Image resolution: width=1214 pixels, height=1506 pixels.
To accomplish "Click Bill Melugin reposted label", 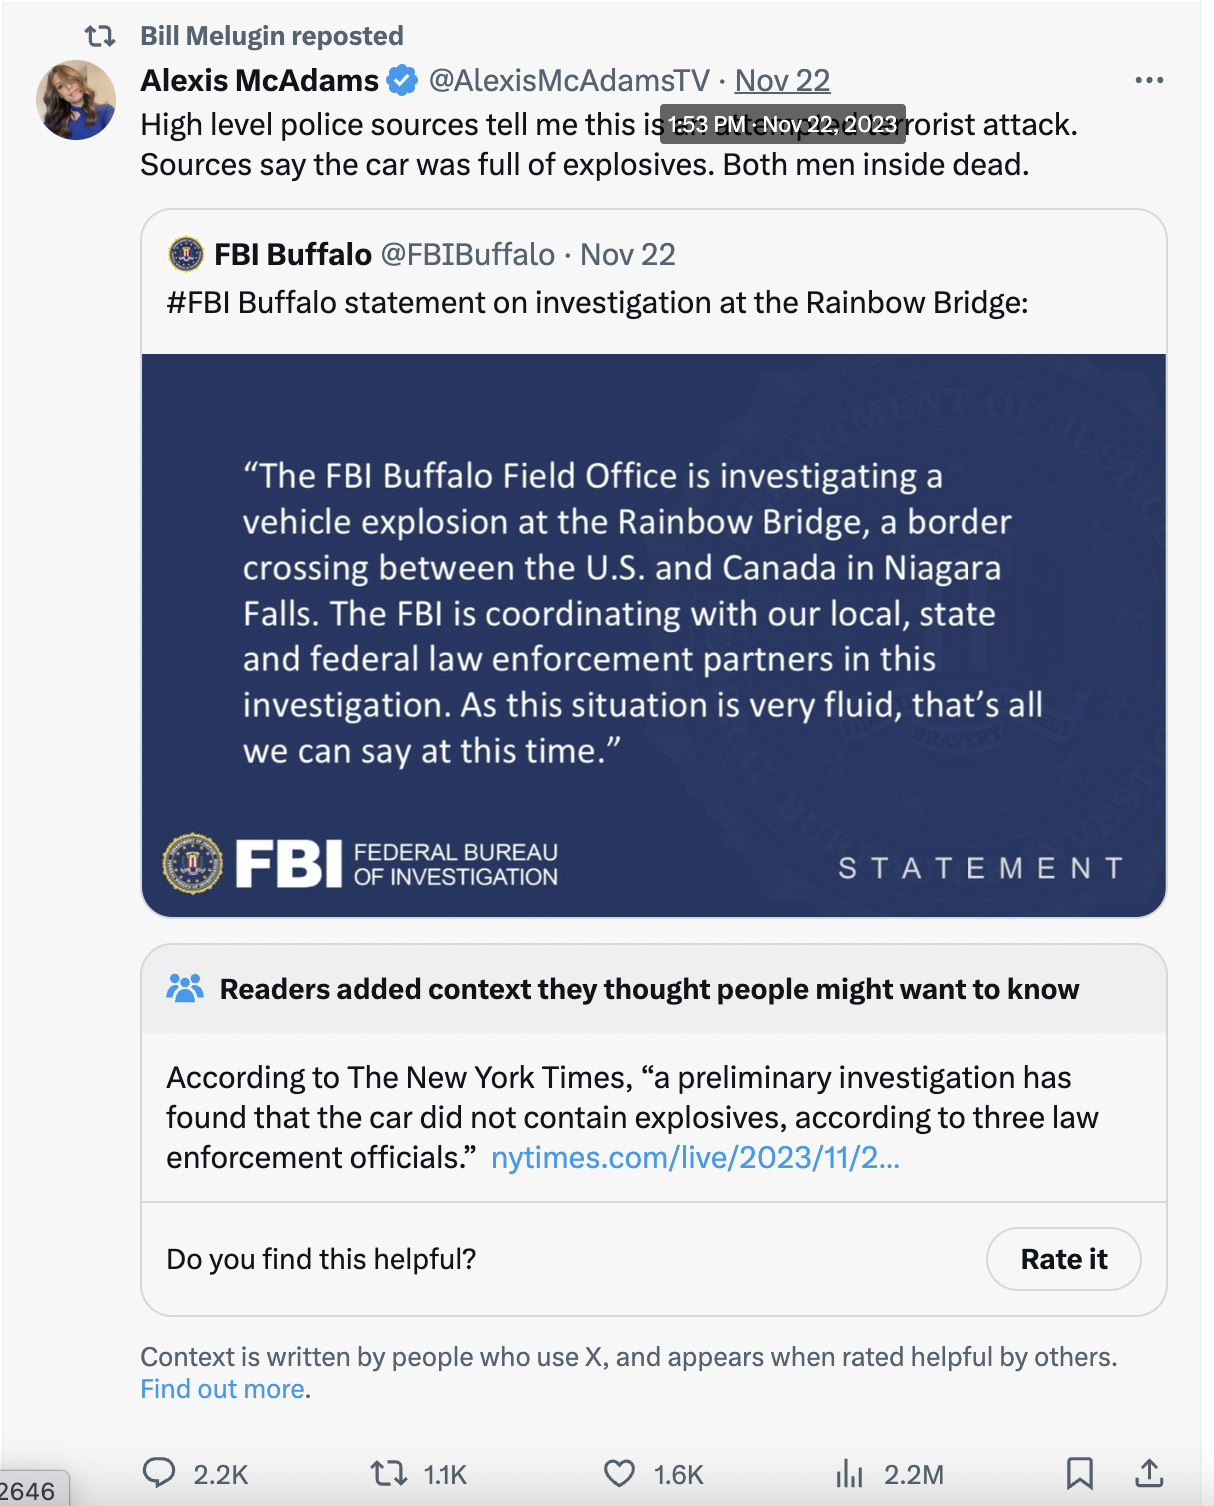I will point(271,36).
